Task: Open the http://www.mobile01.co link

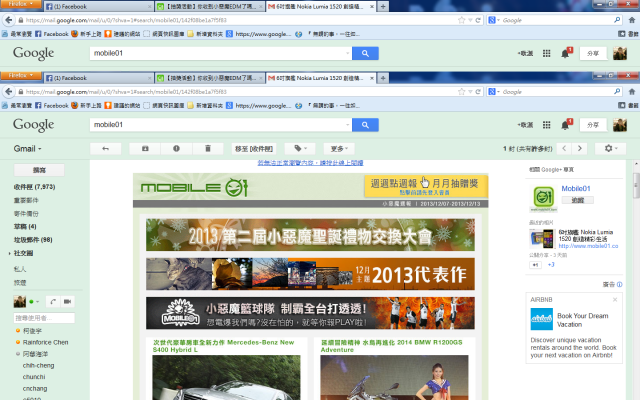Action: click(x=588, y=246)
